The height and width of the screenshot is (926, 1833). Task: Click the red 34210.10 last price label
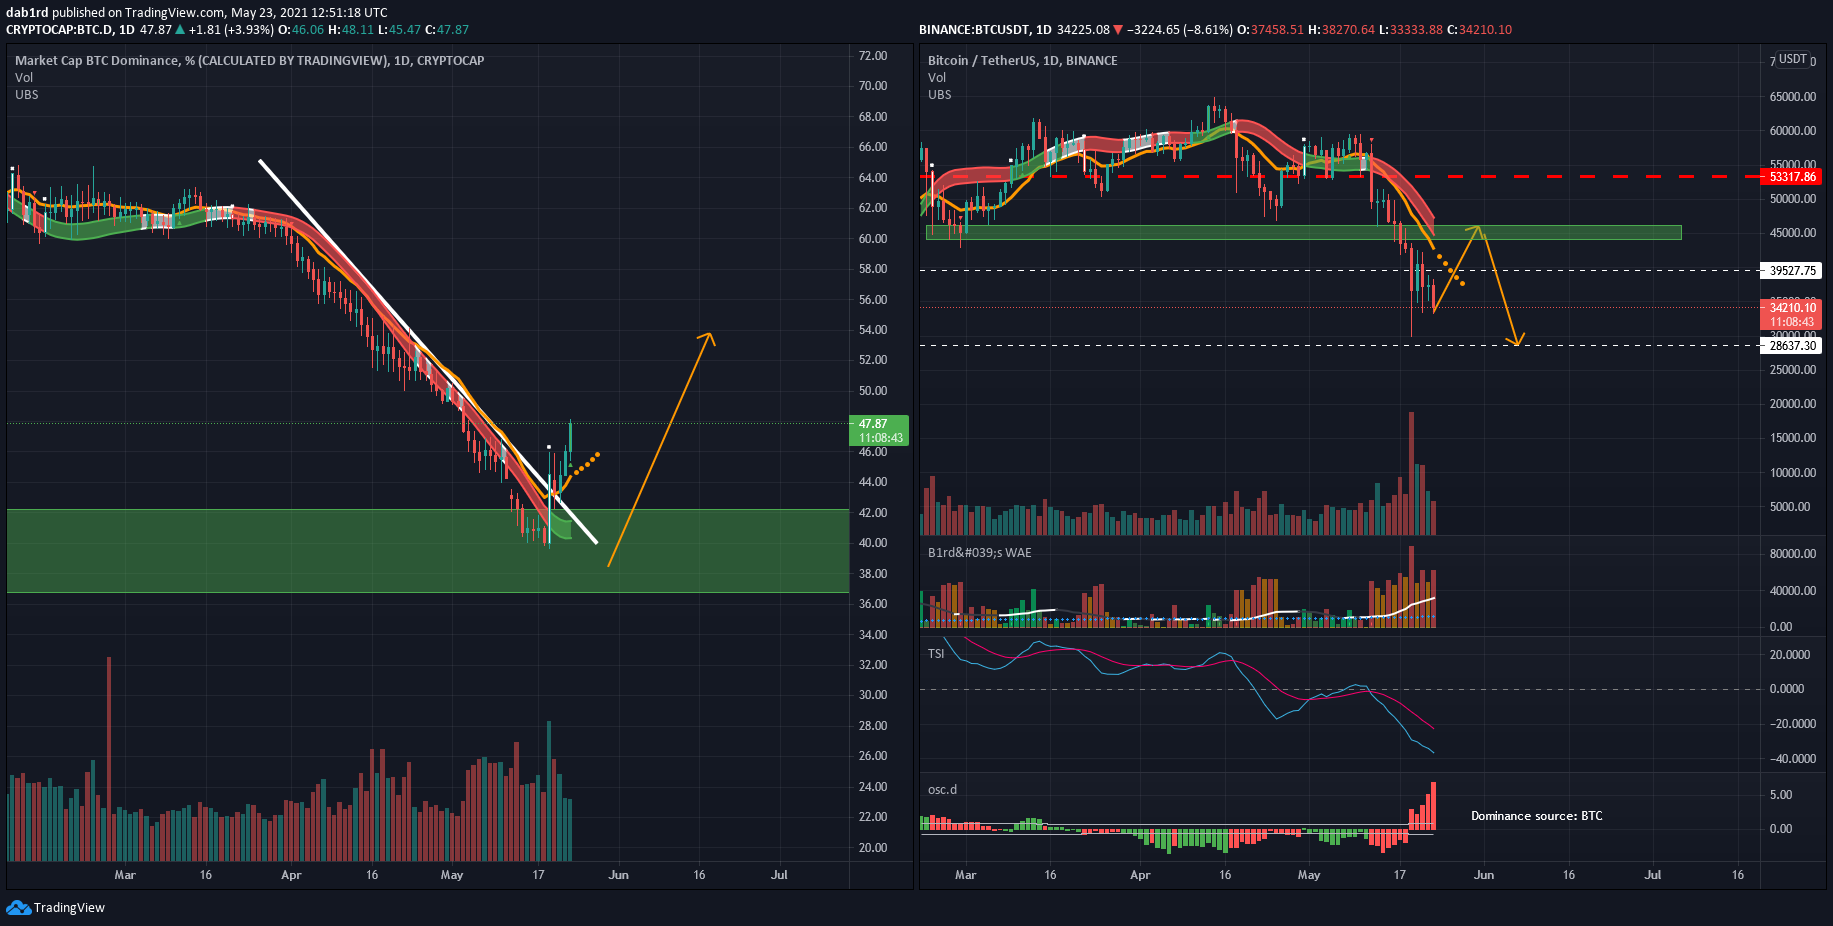coord(1792,315)
